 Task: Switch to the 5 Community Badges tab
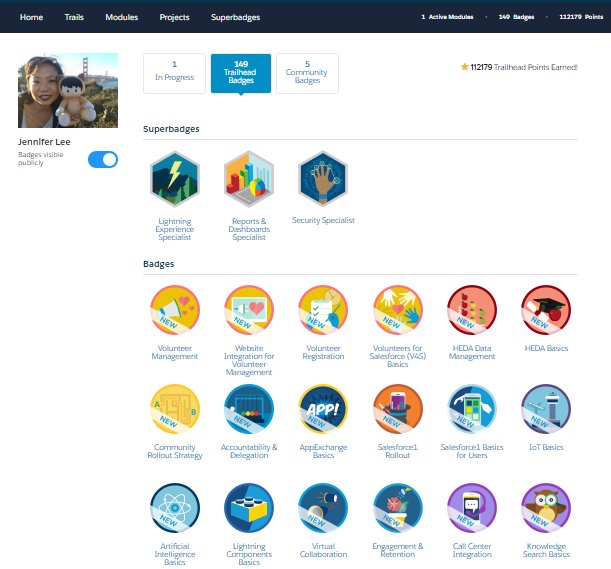pos(307,73)
